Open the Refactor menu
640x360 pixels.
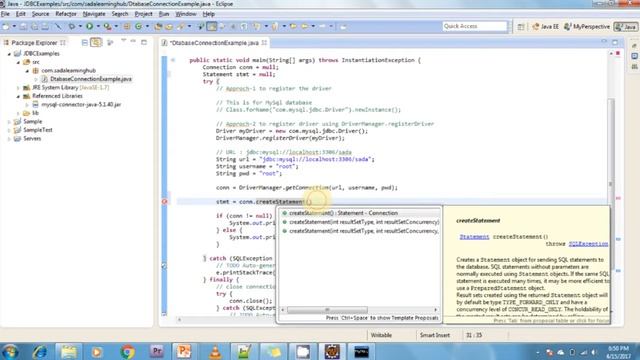[66, 14]
